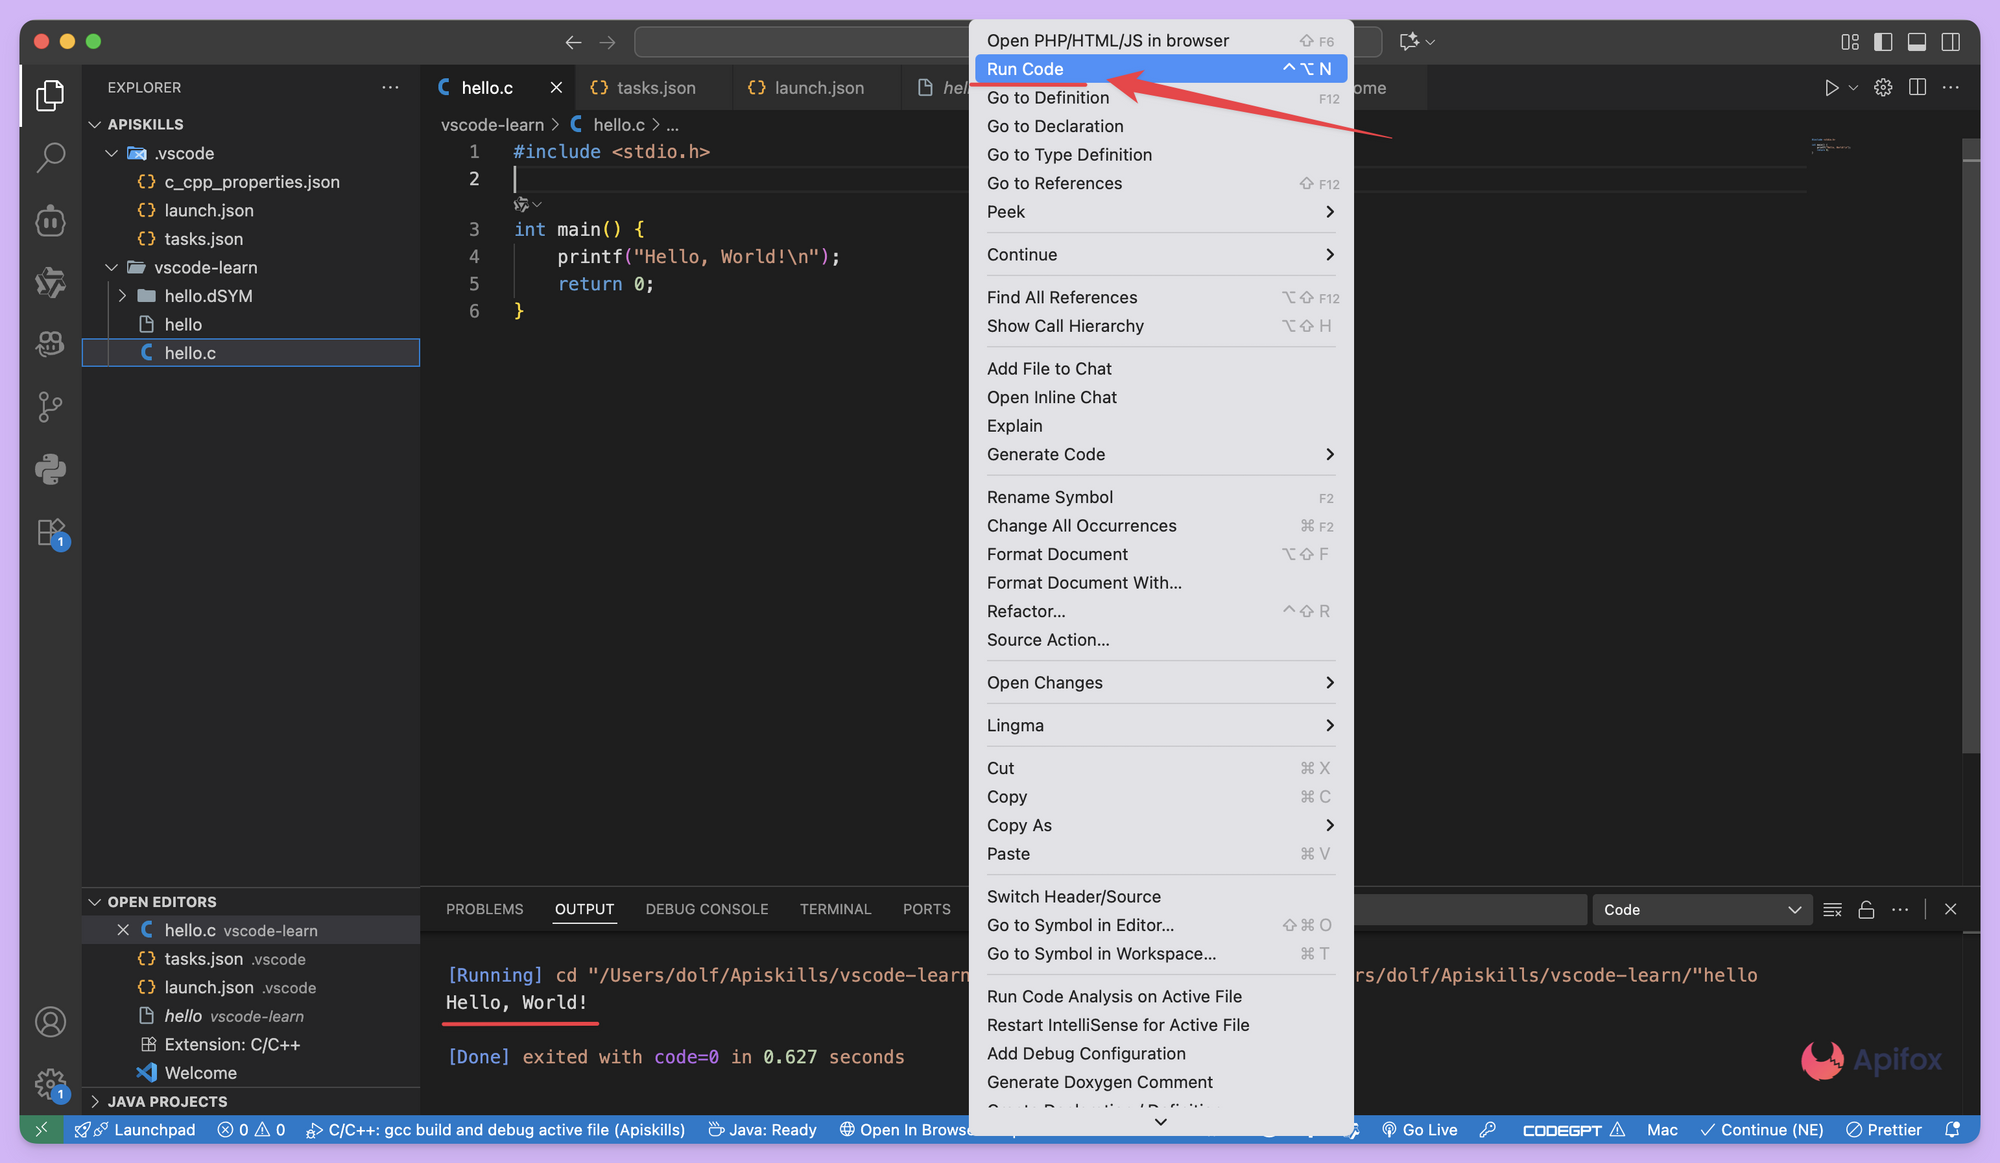Click the Run play button in editor toolbar
Screen dimensions: 2000x1163
point(1830,88)
